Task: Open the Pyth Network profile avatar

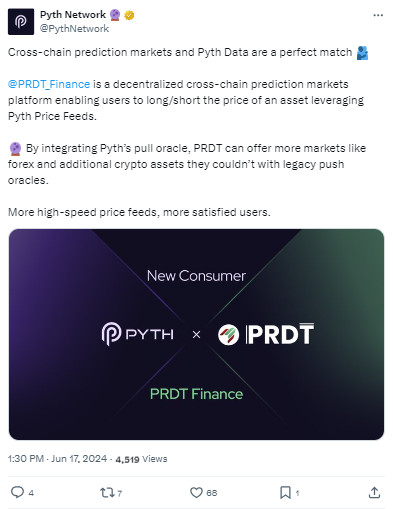Action: coord(21,22)
